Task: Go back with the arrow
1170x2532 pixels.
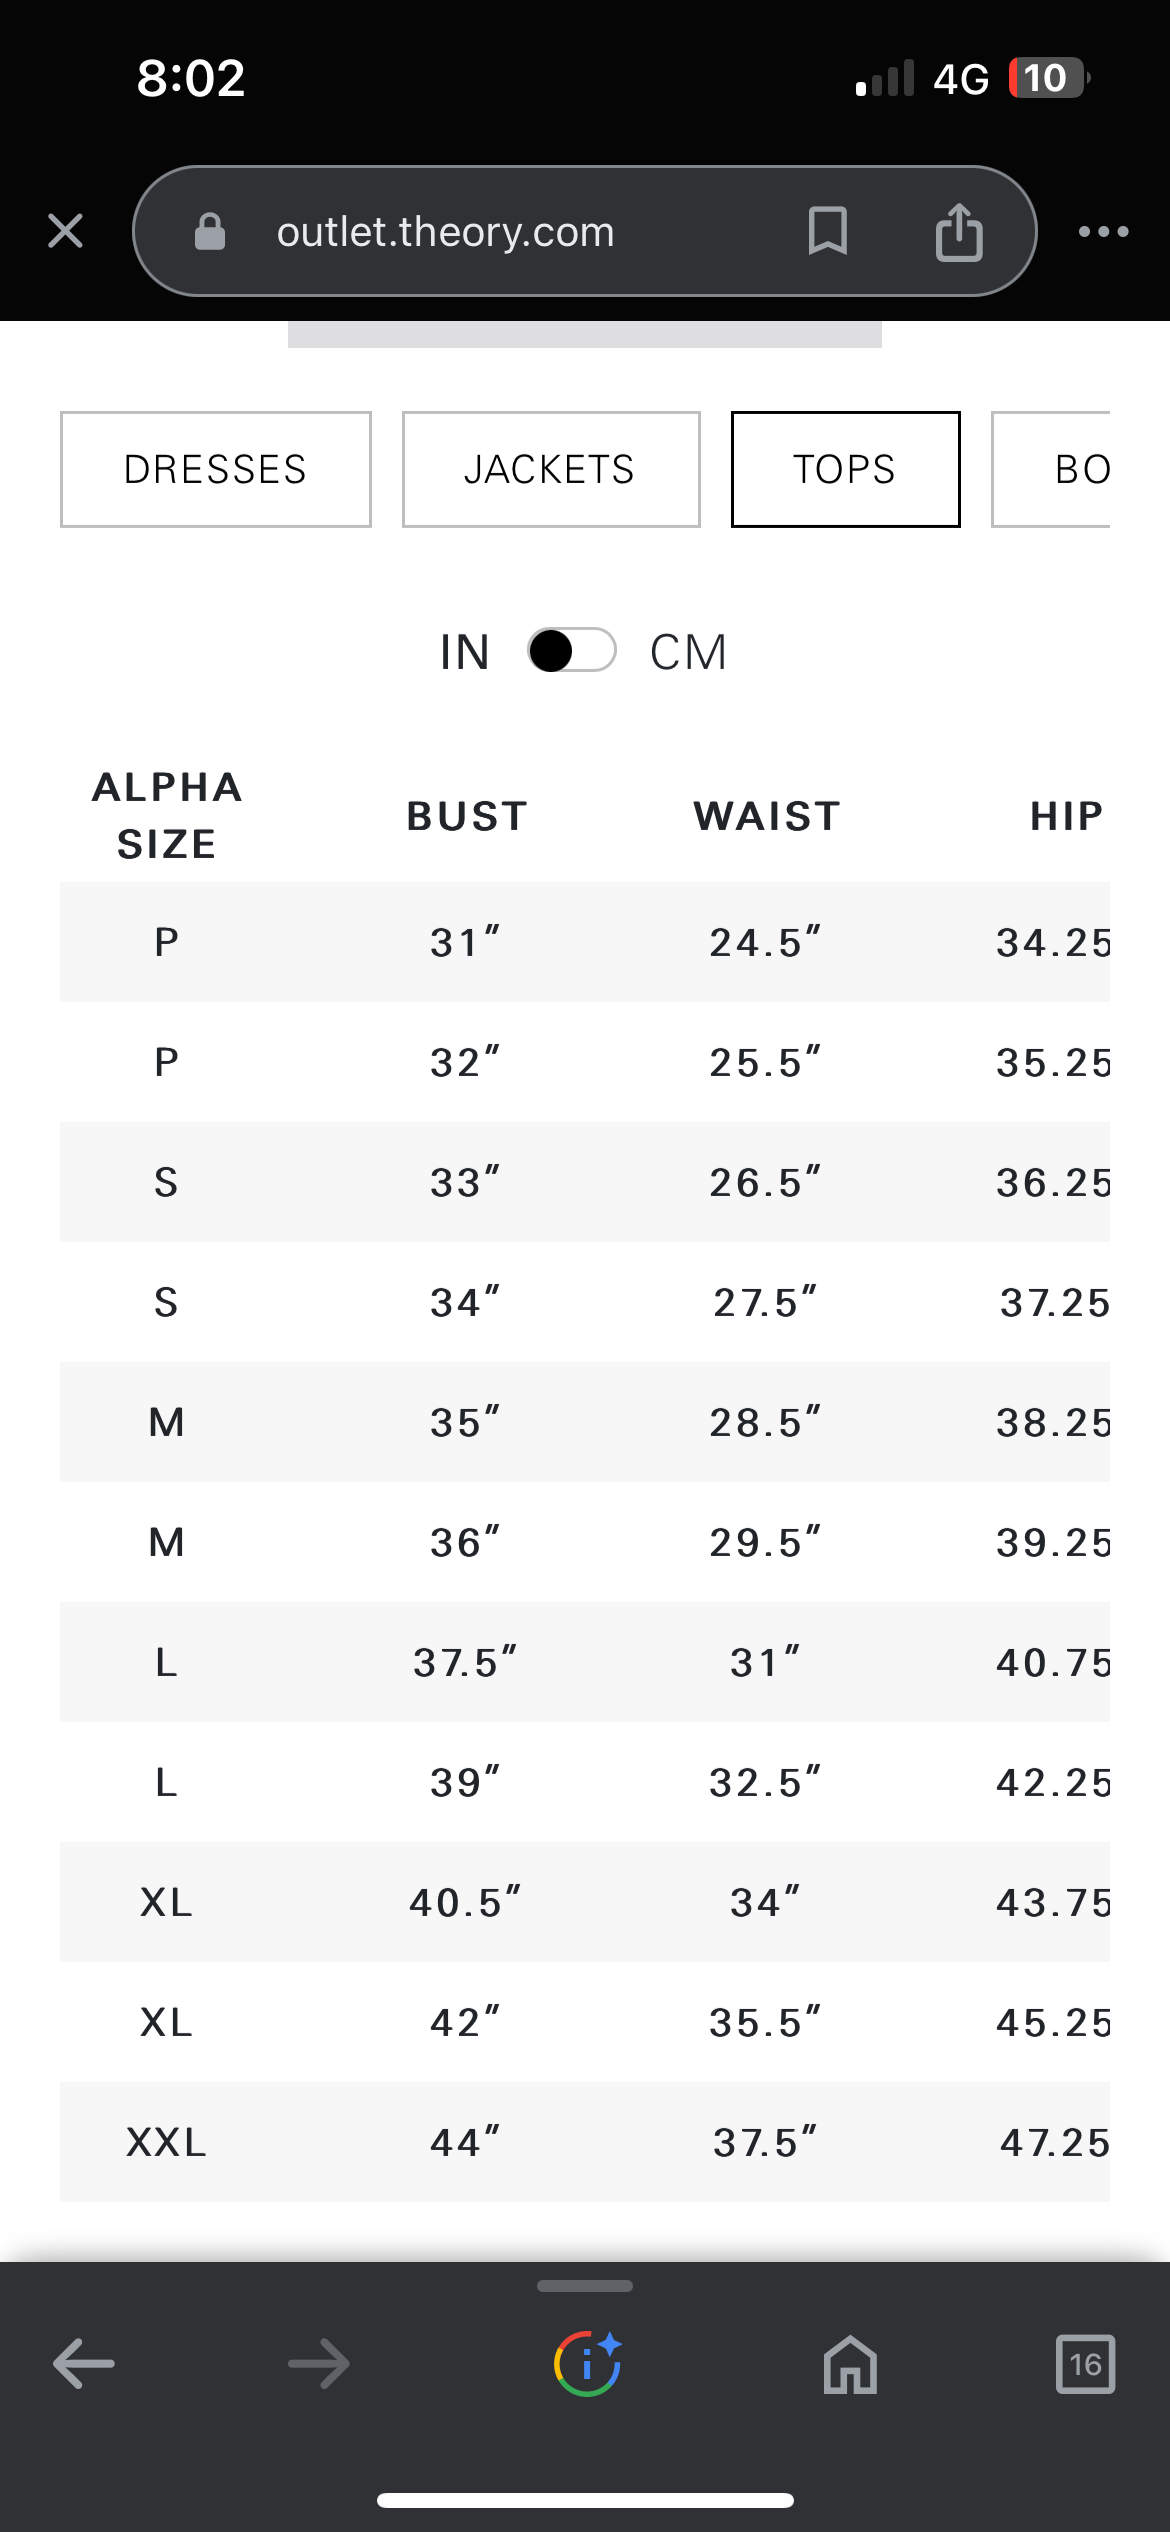Action: point(84,2364)
